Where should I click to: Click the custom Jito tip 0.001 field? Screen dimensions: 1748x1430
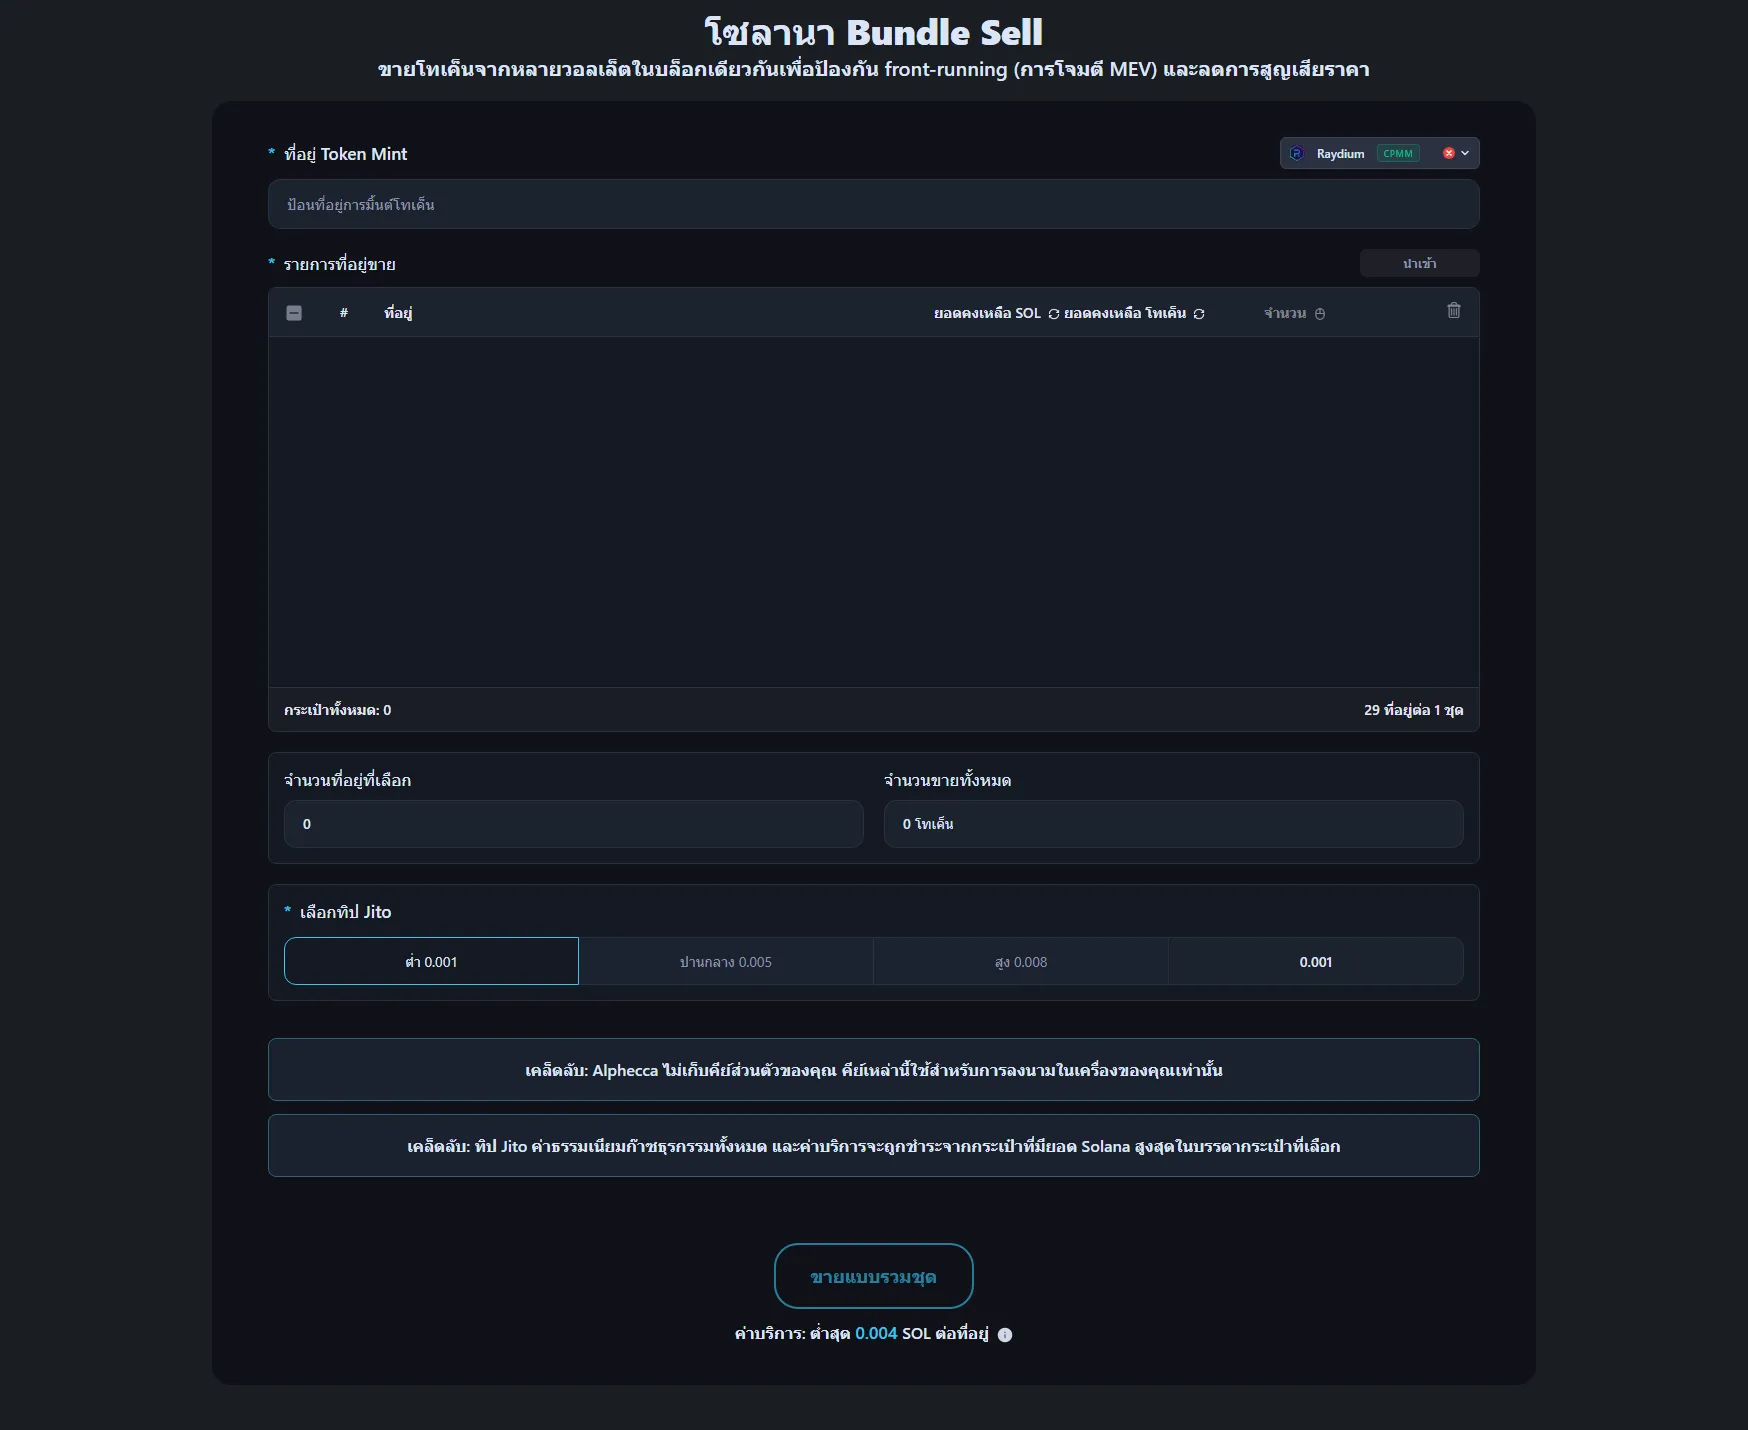1315,961
